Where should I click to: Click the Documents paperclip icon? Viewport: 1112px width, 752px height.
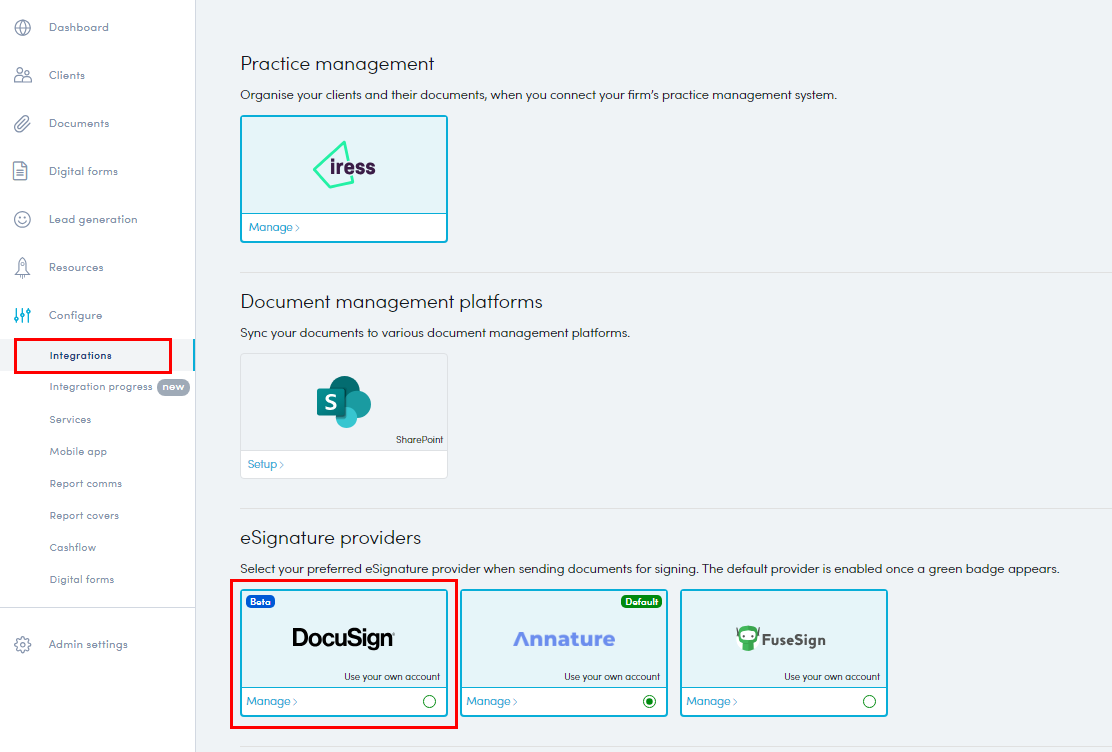coord(22,123)
